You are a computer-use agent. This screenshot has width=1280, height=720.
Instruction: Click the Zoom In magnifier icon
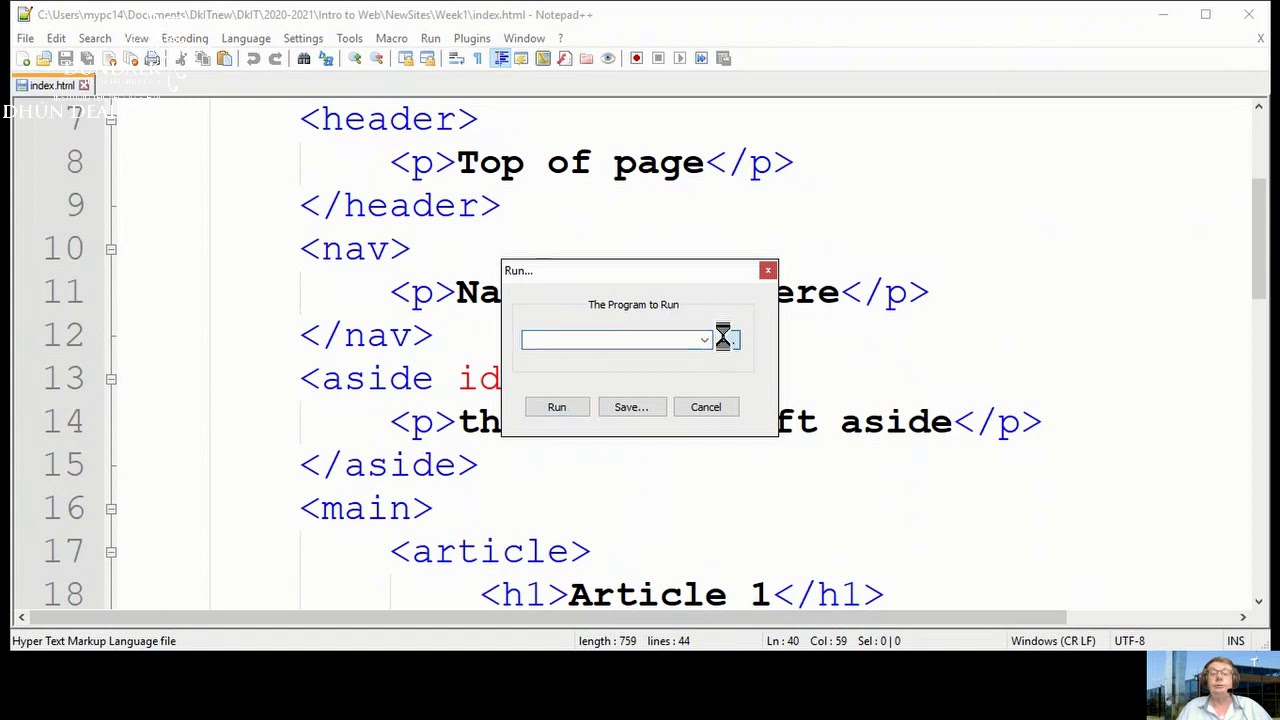coord(355,59)
